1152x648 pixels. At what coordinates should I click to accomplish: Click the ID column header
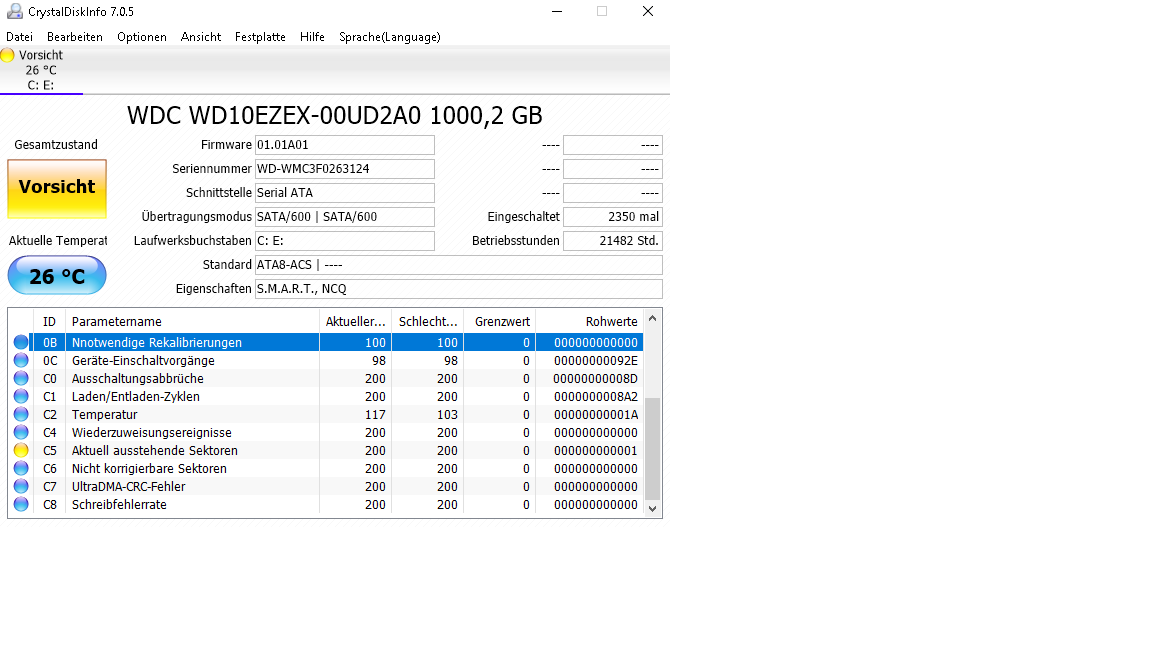point(49,322)
